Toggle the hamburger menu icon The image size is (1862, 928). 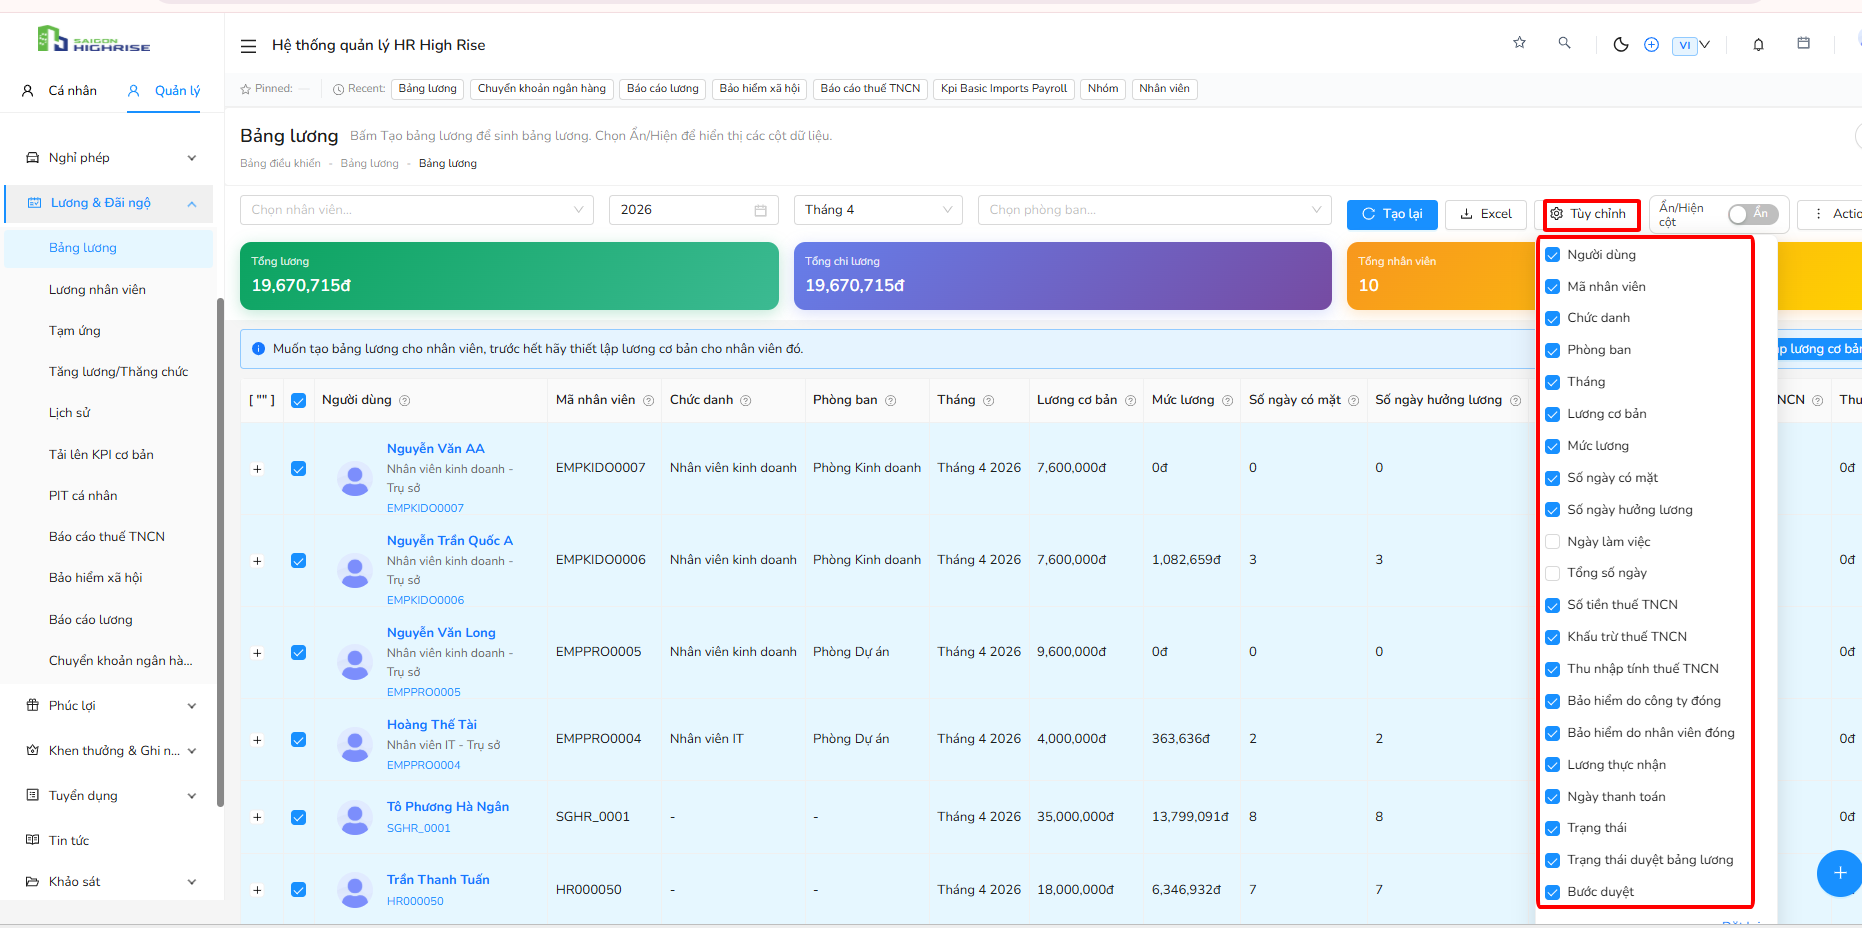click(249, 46)
